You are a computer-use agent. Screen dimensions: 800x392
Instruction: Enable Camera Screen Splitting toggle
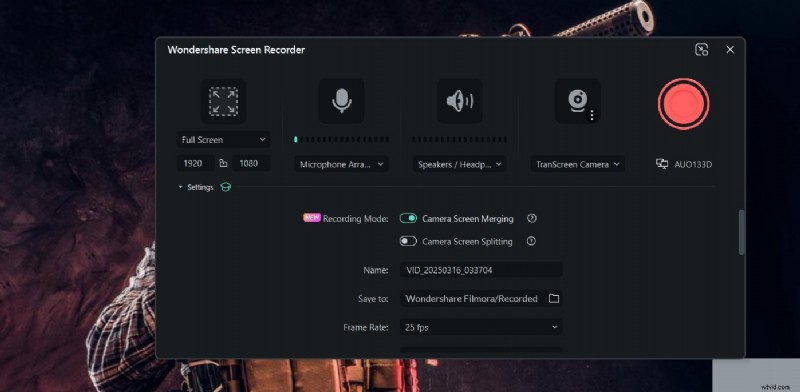pos(408,241)
